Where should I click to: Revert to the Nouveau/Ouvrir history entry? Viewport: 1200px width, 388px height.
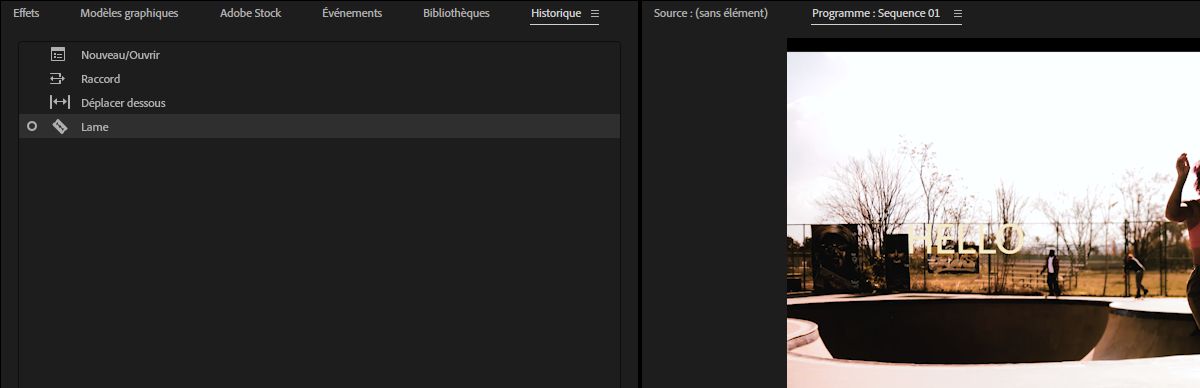click(x=319, y=55)
